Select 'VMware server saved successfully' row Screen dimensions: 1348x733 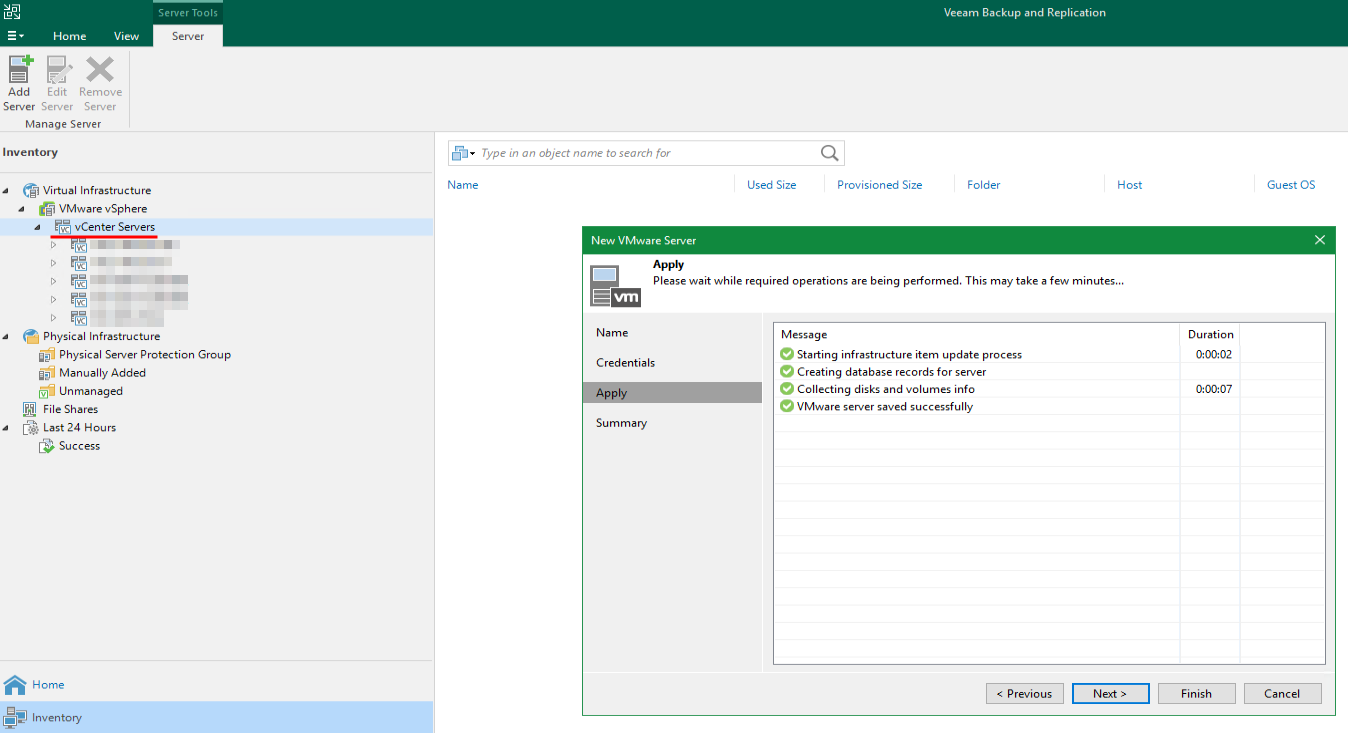[1049, 406]
